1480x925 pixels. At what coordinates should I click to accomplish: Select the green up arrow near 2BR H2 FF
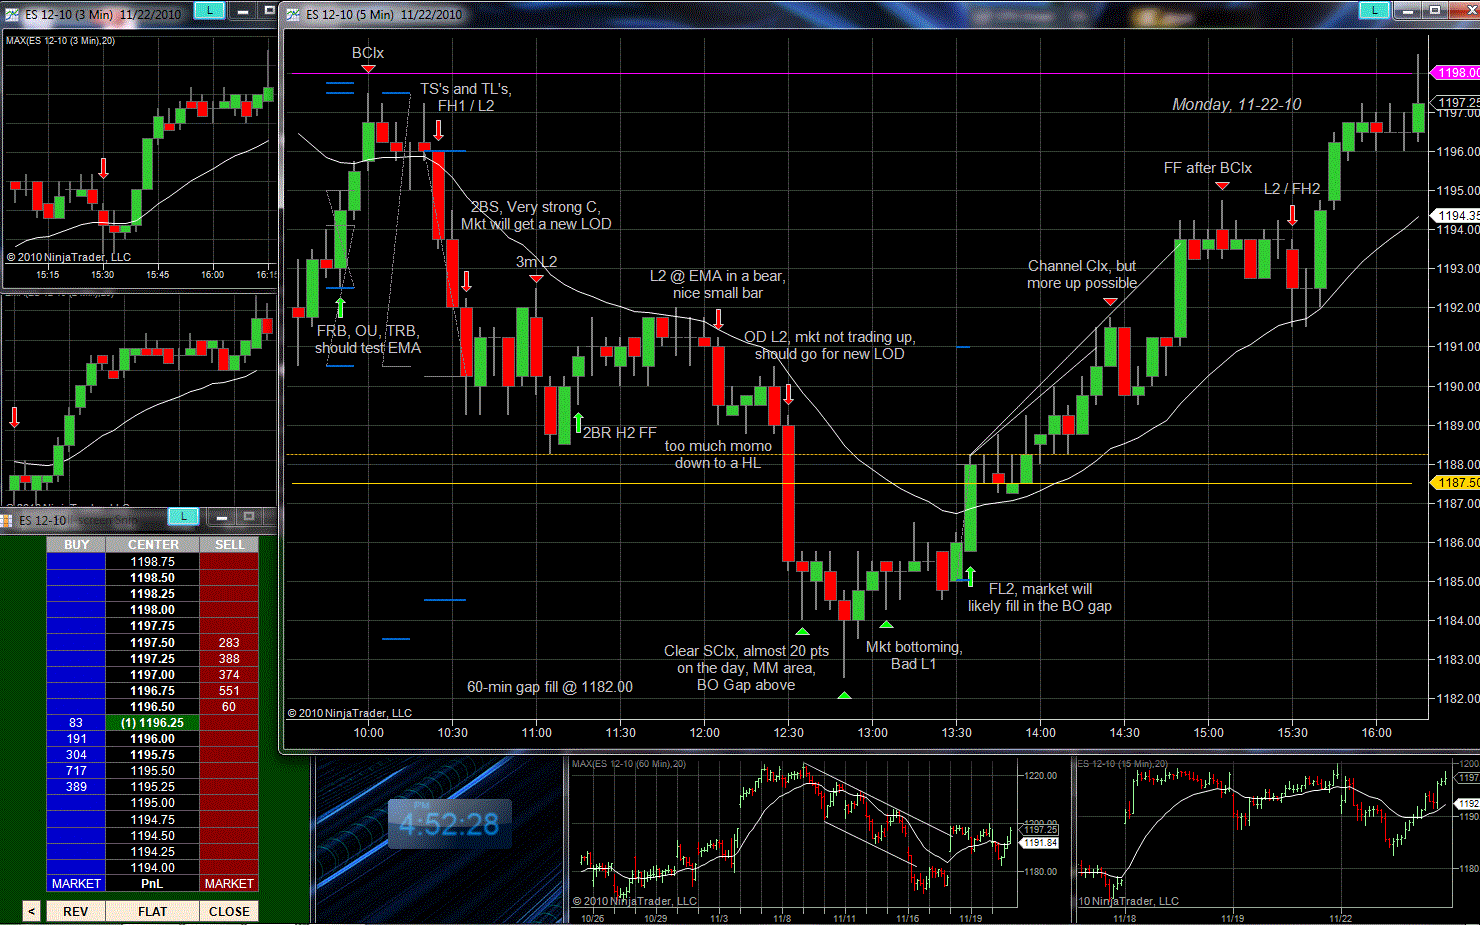[x=578, y=422]
